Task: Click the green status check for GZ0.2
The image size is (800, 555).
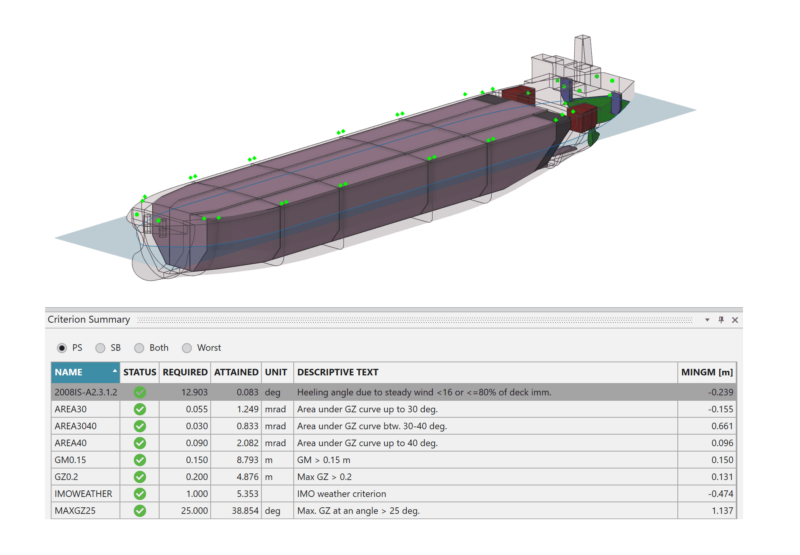Action: [x=140, y=476]
